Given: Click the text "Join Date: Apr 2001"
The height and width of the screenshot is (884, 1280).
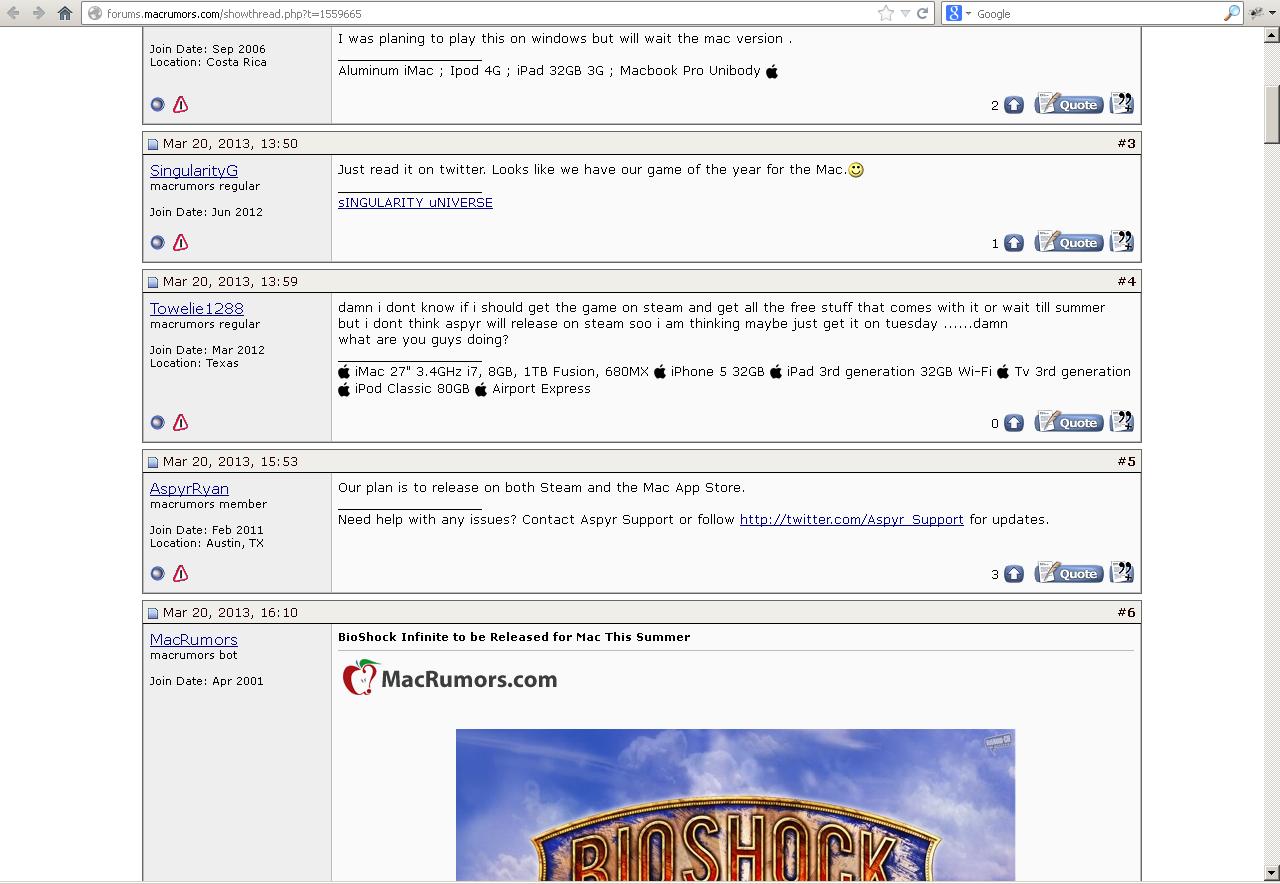Looking at the screenshot, I should (x=207, y=681).
